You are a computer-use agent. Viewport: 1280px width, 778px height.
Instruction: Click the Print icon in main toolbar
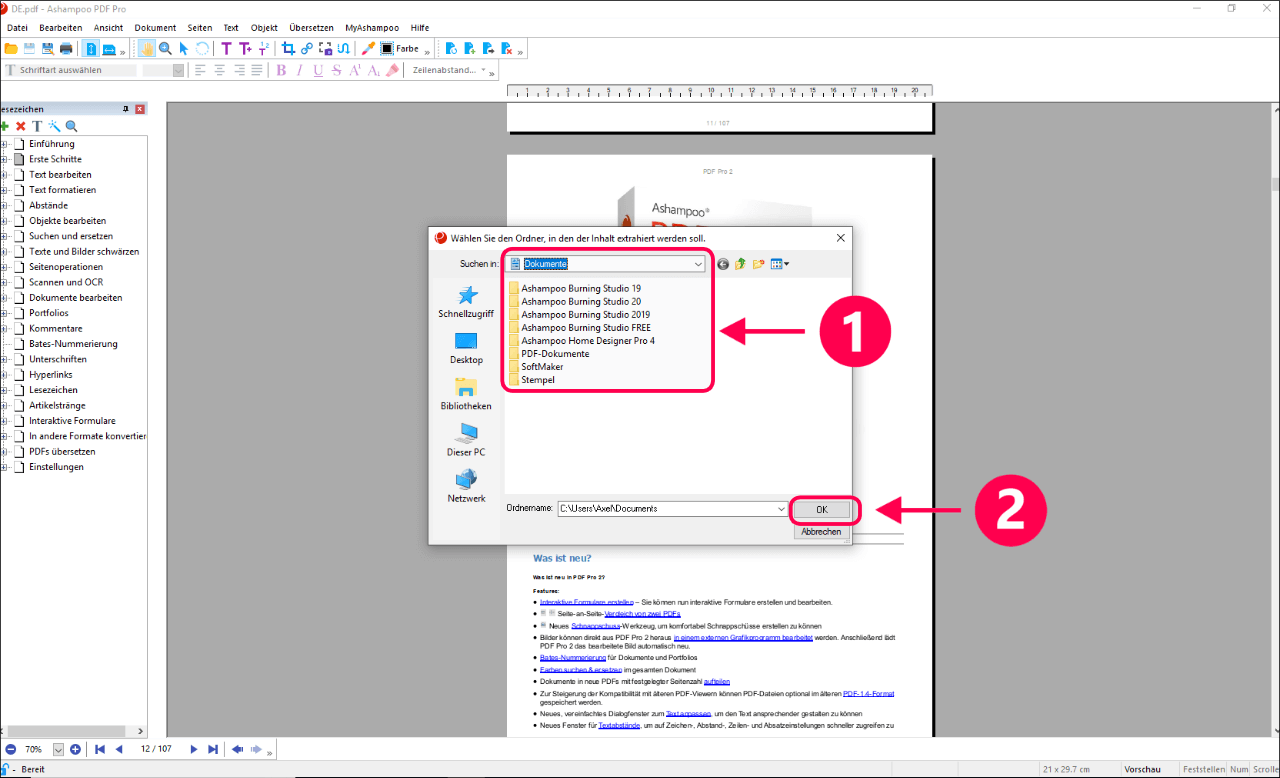click(x=66, y=48)
